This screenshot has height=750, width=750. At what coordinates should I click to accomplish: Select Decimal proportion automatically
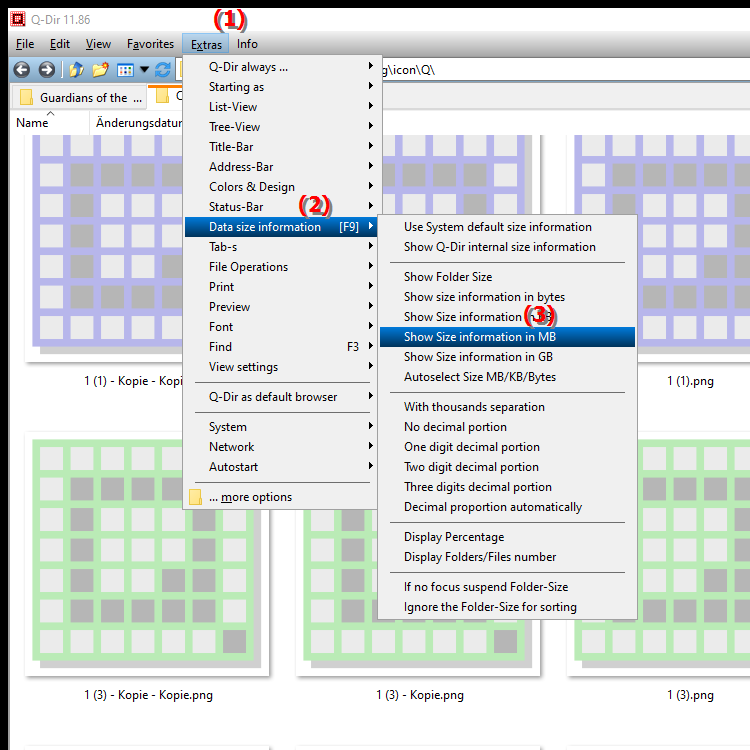click(507, 507)
